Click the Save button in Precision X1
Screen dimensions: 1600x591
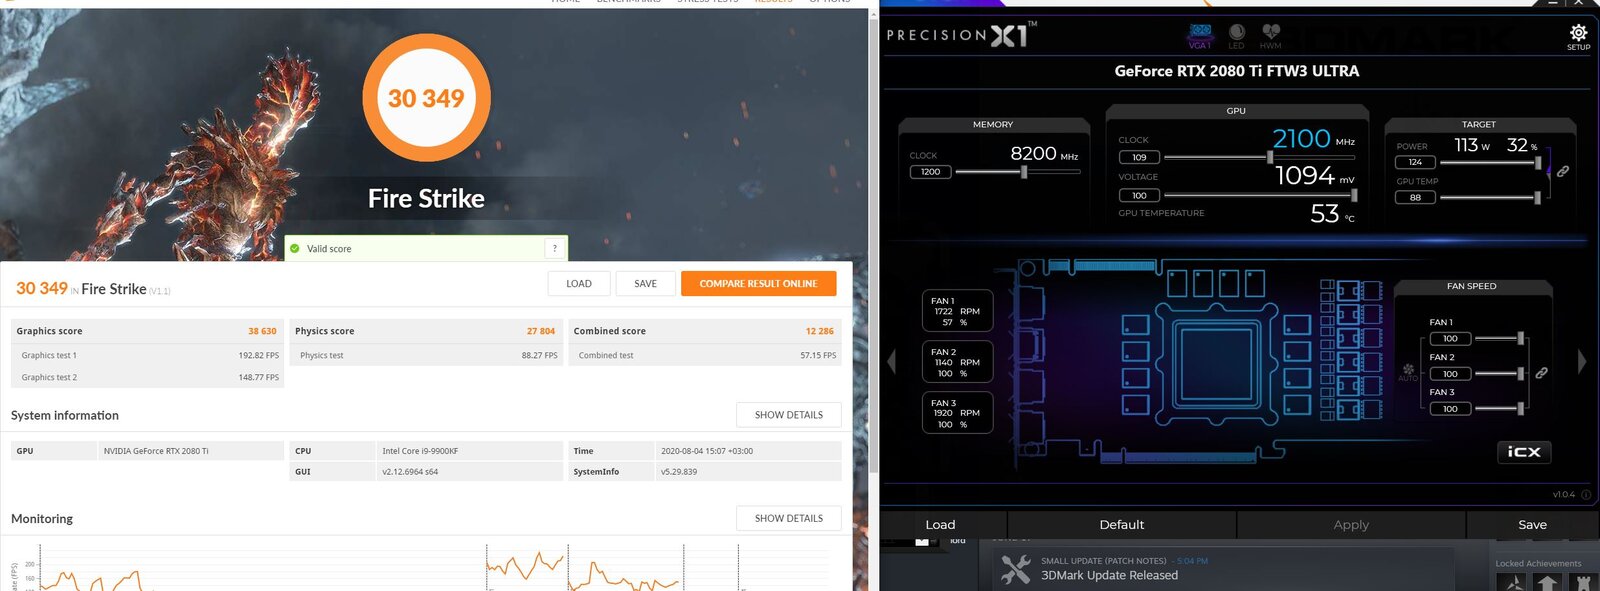(x=1532, y=524)
